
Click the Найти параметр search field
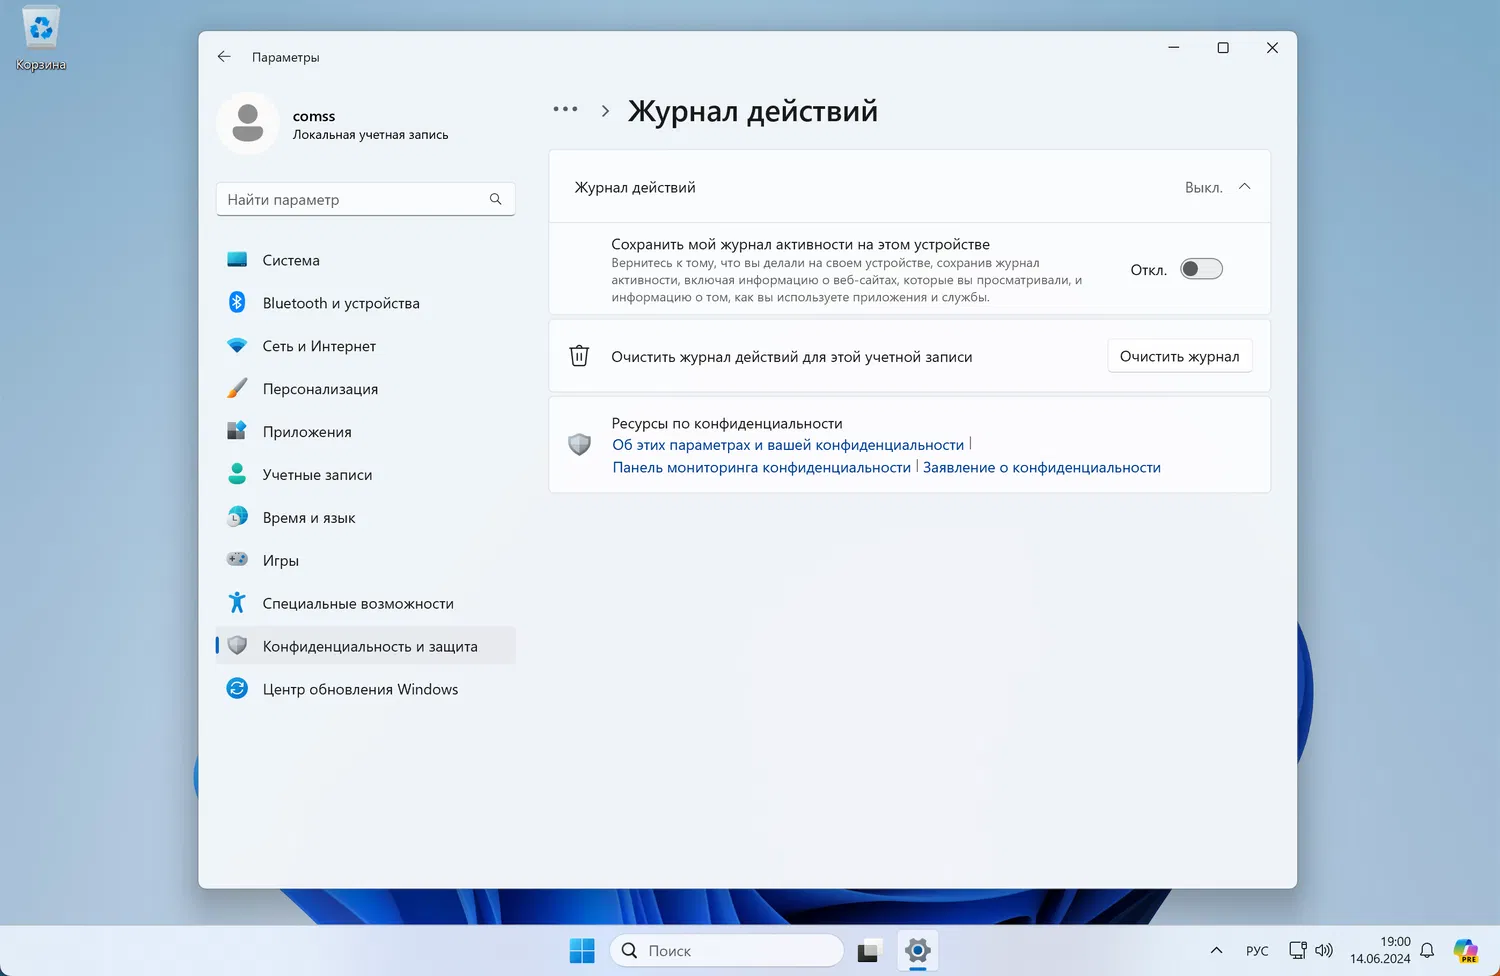click(x=366, y=199)
